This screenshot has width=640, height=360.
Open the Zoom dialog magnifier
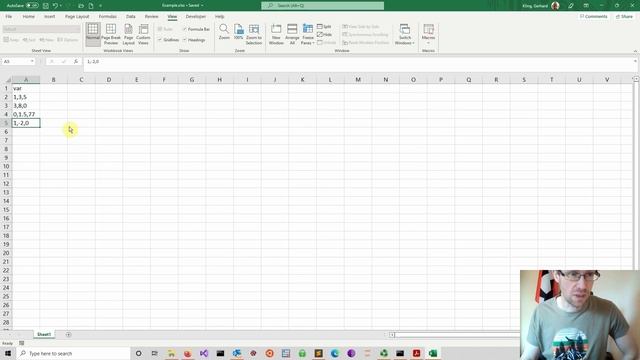click(x=224, y=32)
